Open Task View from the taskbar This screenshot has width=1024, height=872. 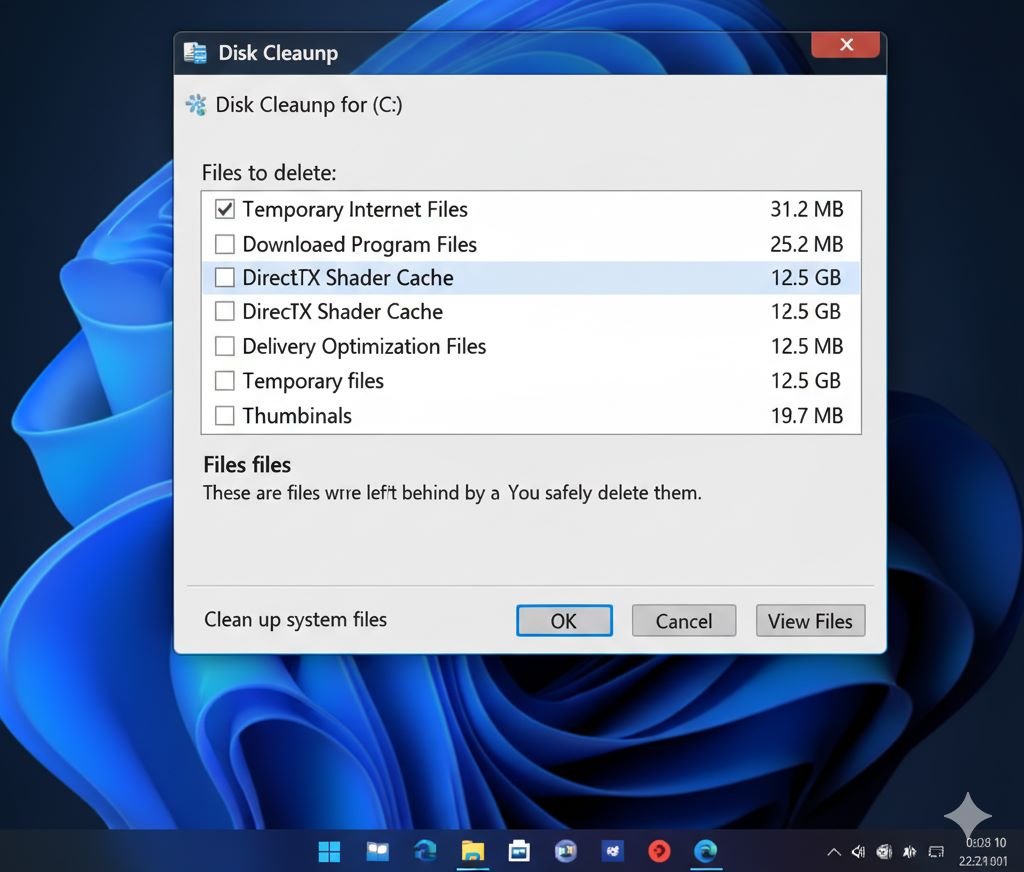point(377,851)
